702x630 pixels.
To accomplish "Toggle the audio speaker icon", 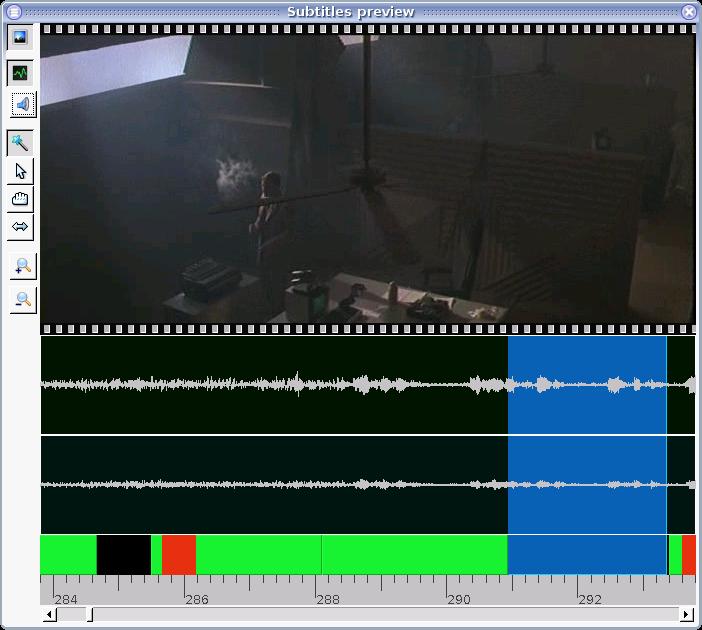I will (23, 105).
